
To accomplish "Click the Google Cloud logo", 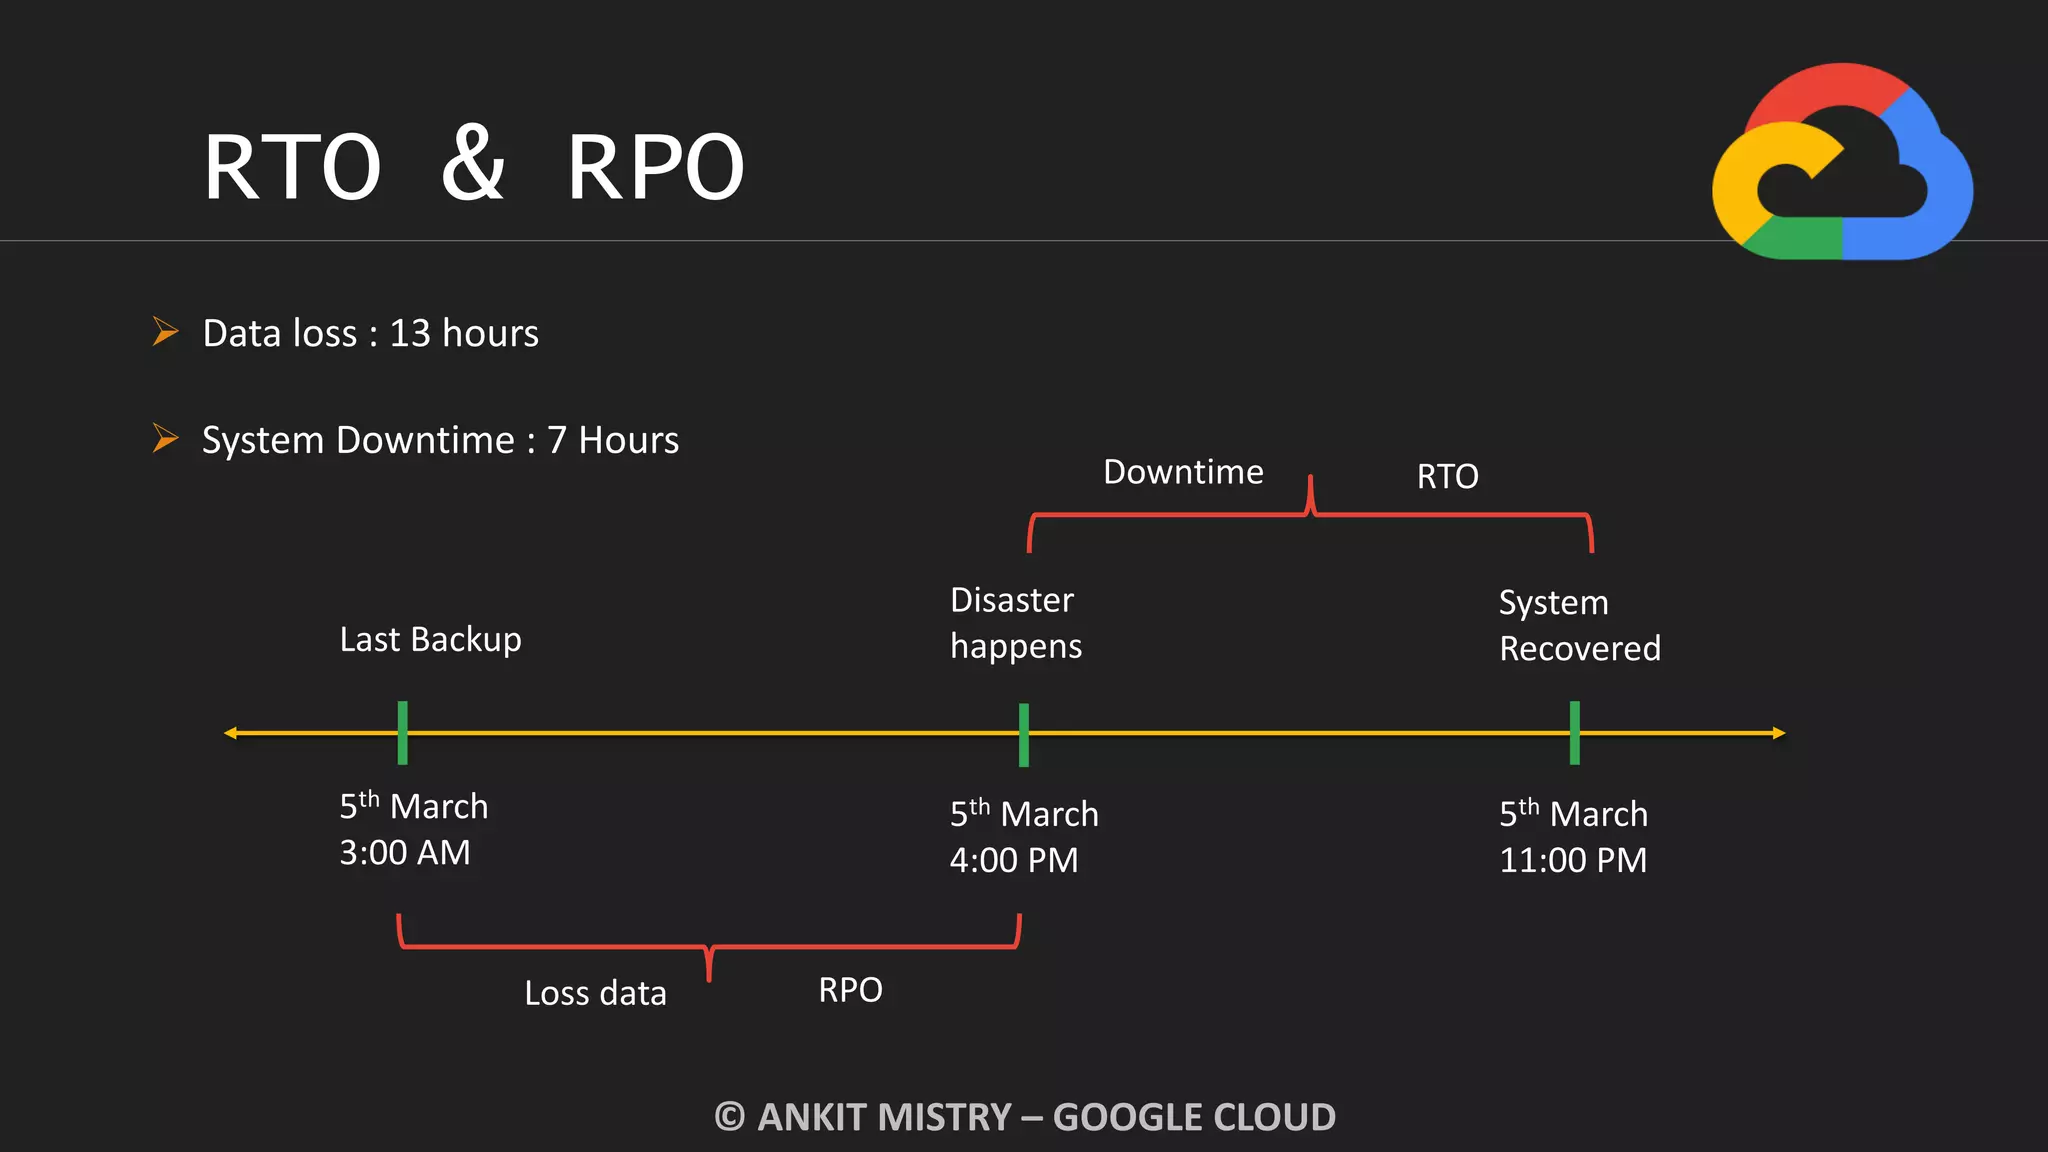I will pyautogui.click(x=1842, y=161).
